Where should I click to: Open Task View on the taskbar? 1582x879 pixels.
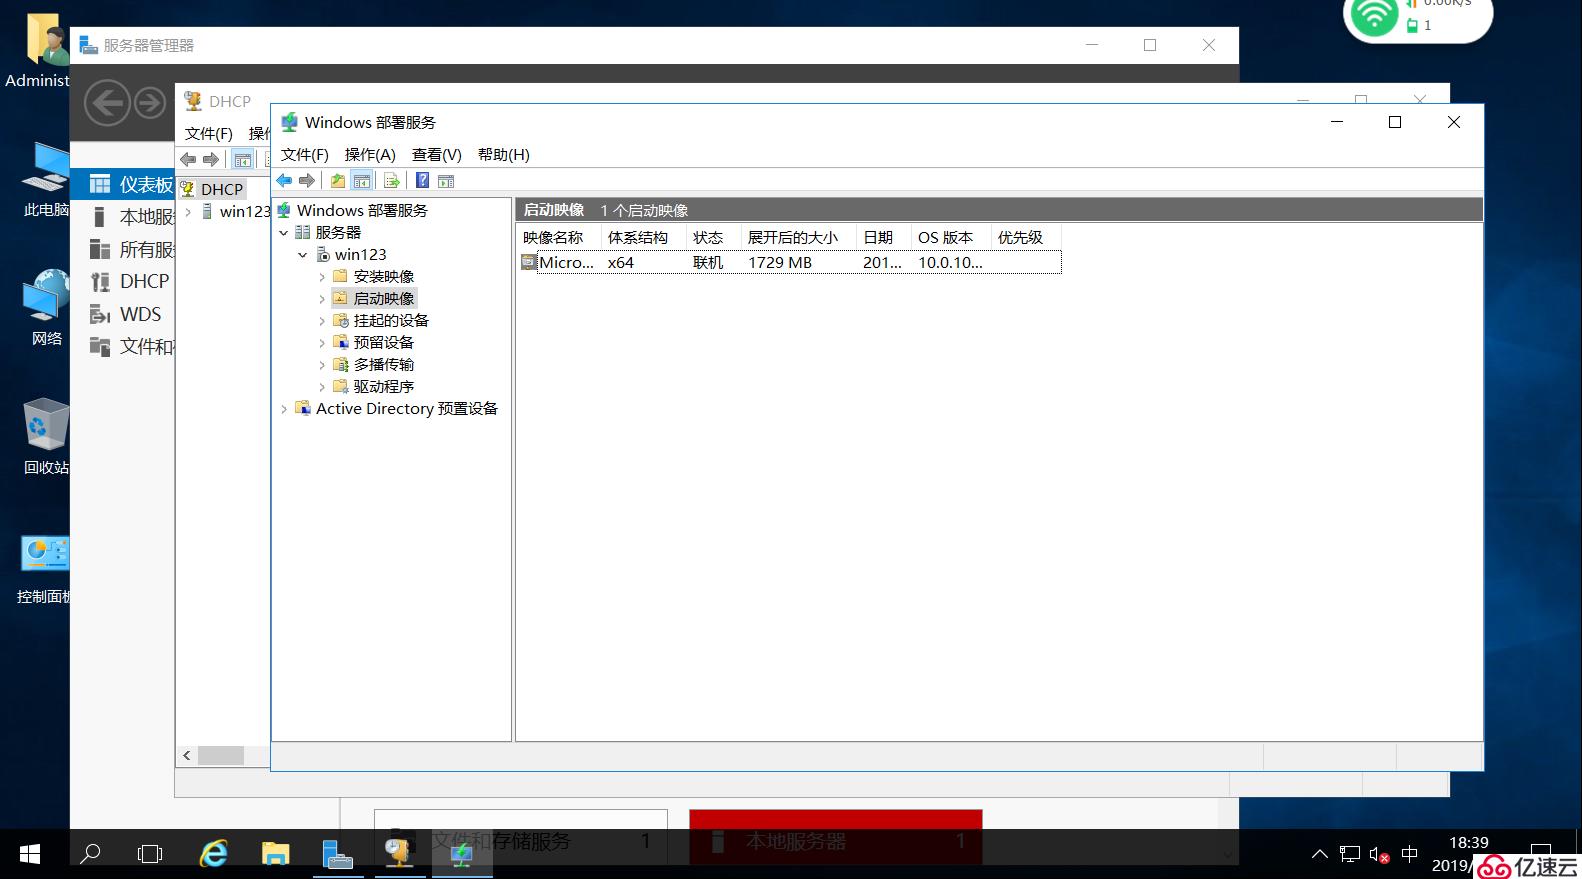click(x=150, y=854)
